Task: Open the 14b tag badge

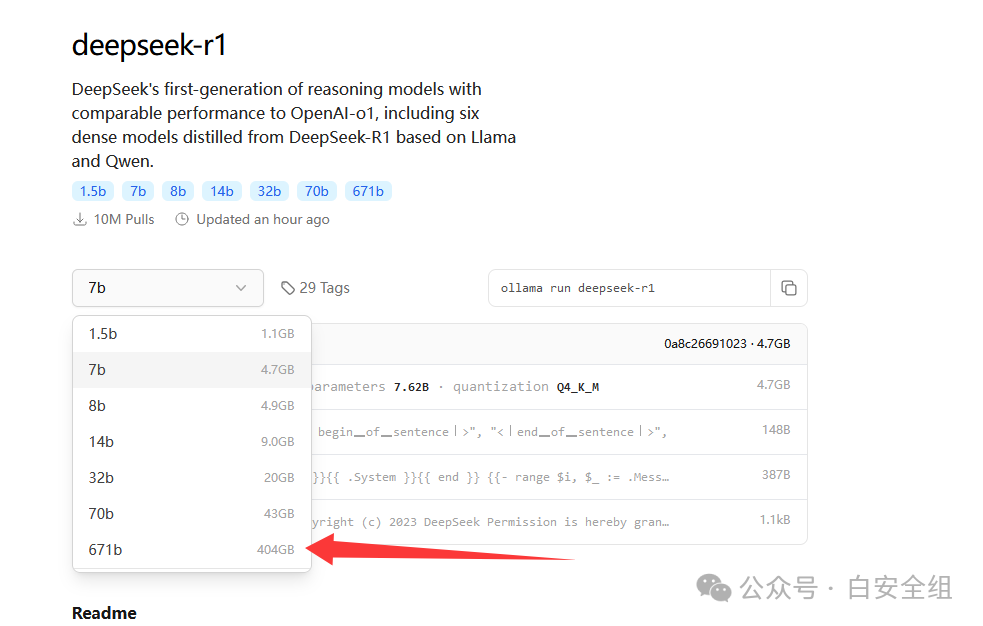Action: tap(221, 191)
